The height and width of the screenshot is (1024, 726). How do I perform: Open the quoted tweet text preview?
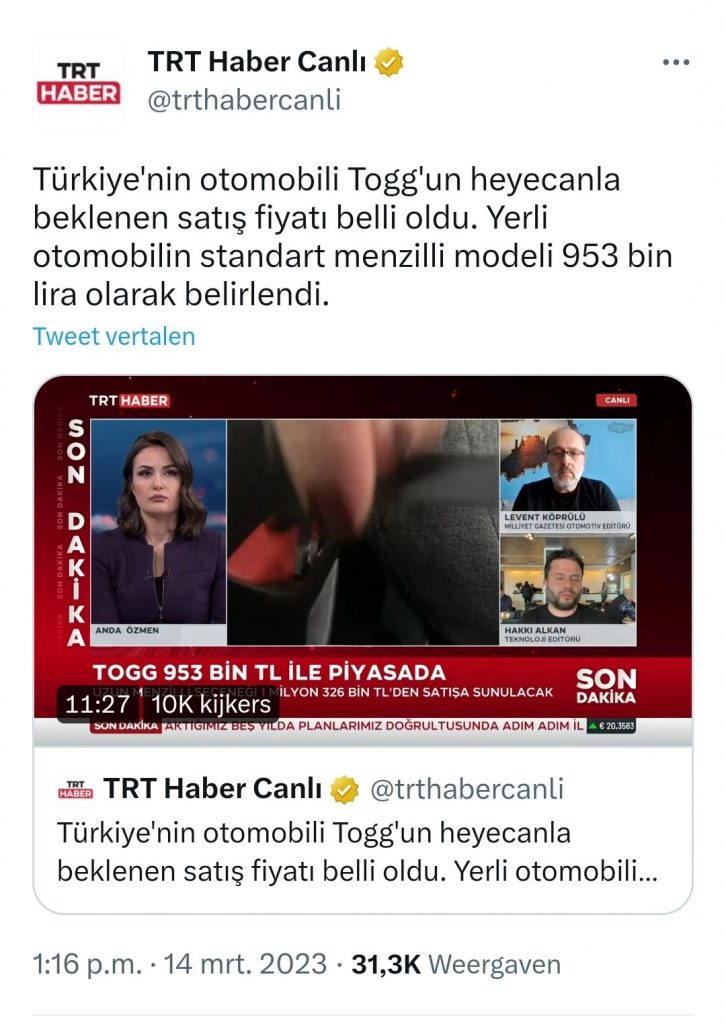(357, 852)
